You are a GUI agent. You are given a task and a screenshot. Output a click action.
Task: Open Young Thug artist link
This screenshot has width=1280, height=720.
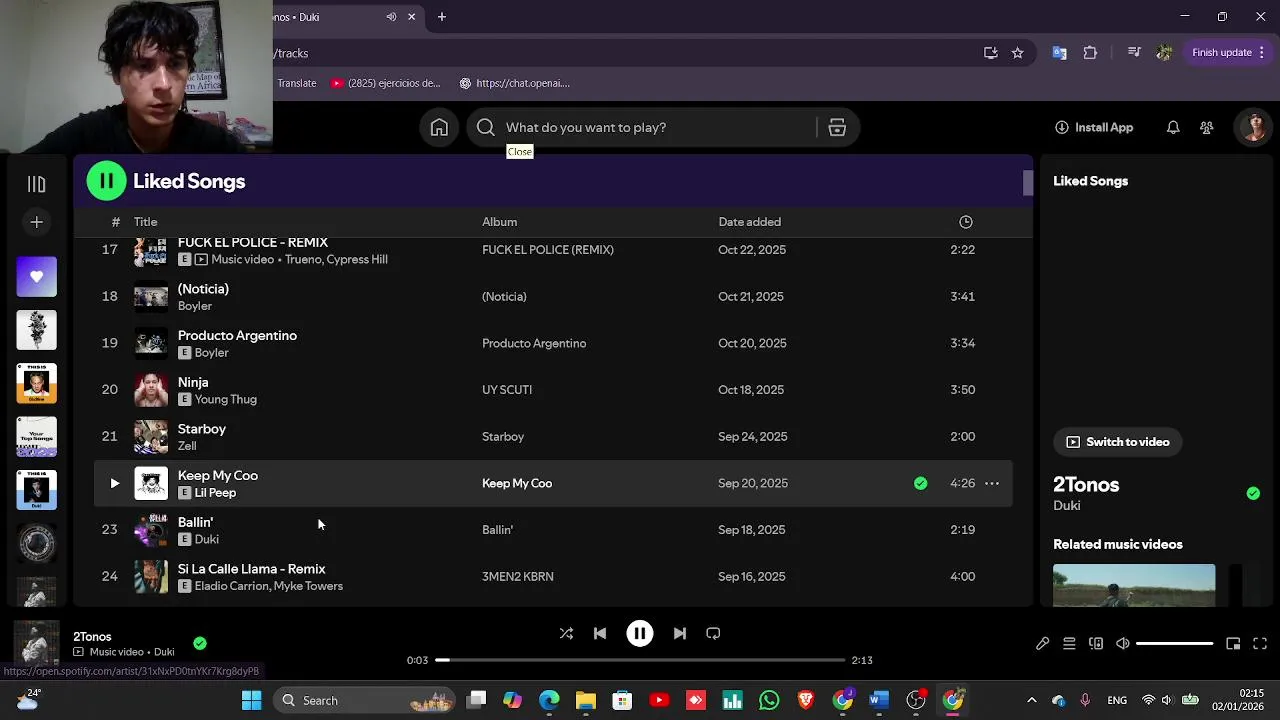tap(225, 399)
